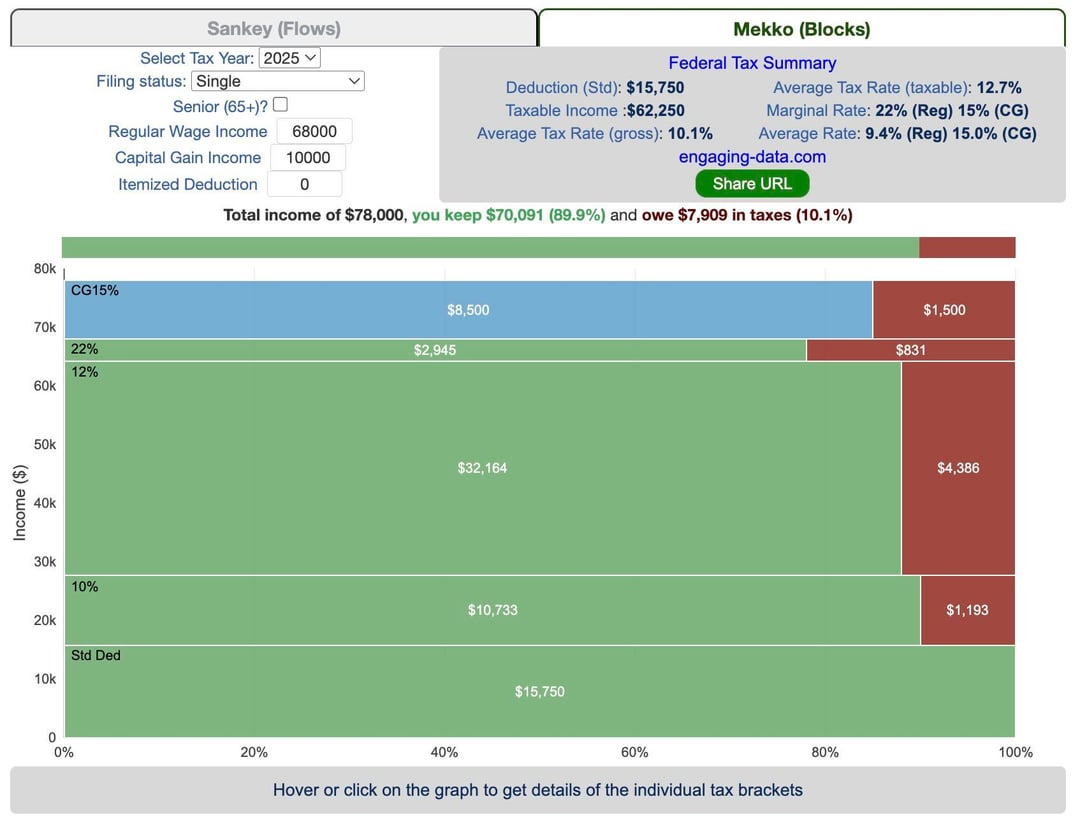The width and height of the screenshot is (1080, 827).
Task: Enable the Senior (65+) checkbox
Action: [x=280, y=105]
